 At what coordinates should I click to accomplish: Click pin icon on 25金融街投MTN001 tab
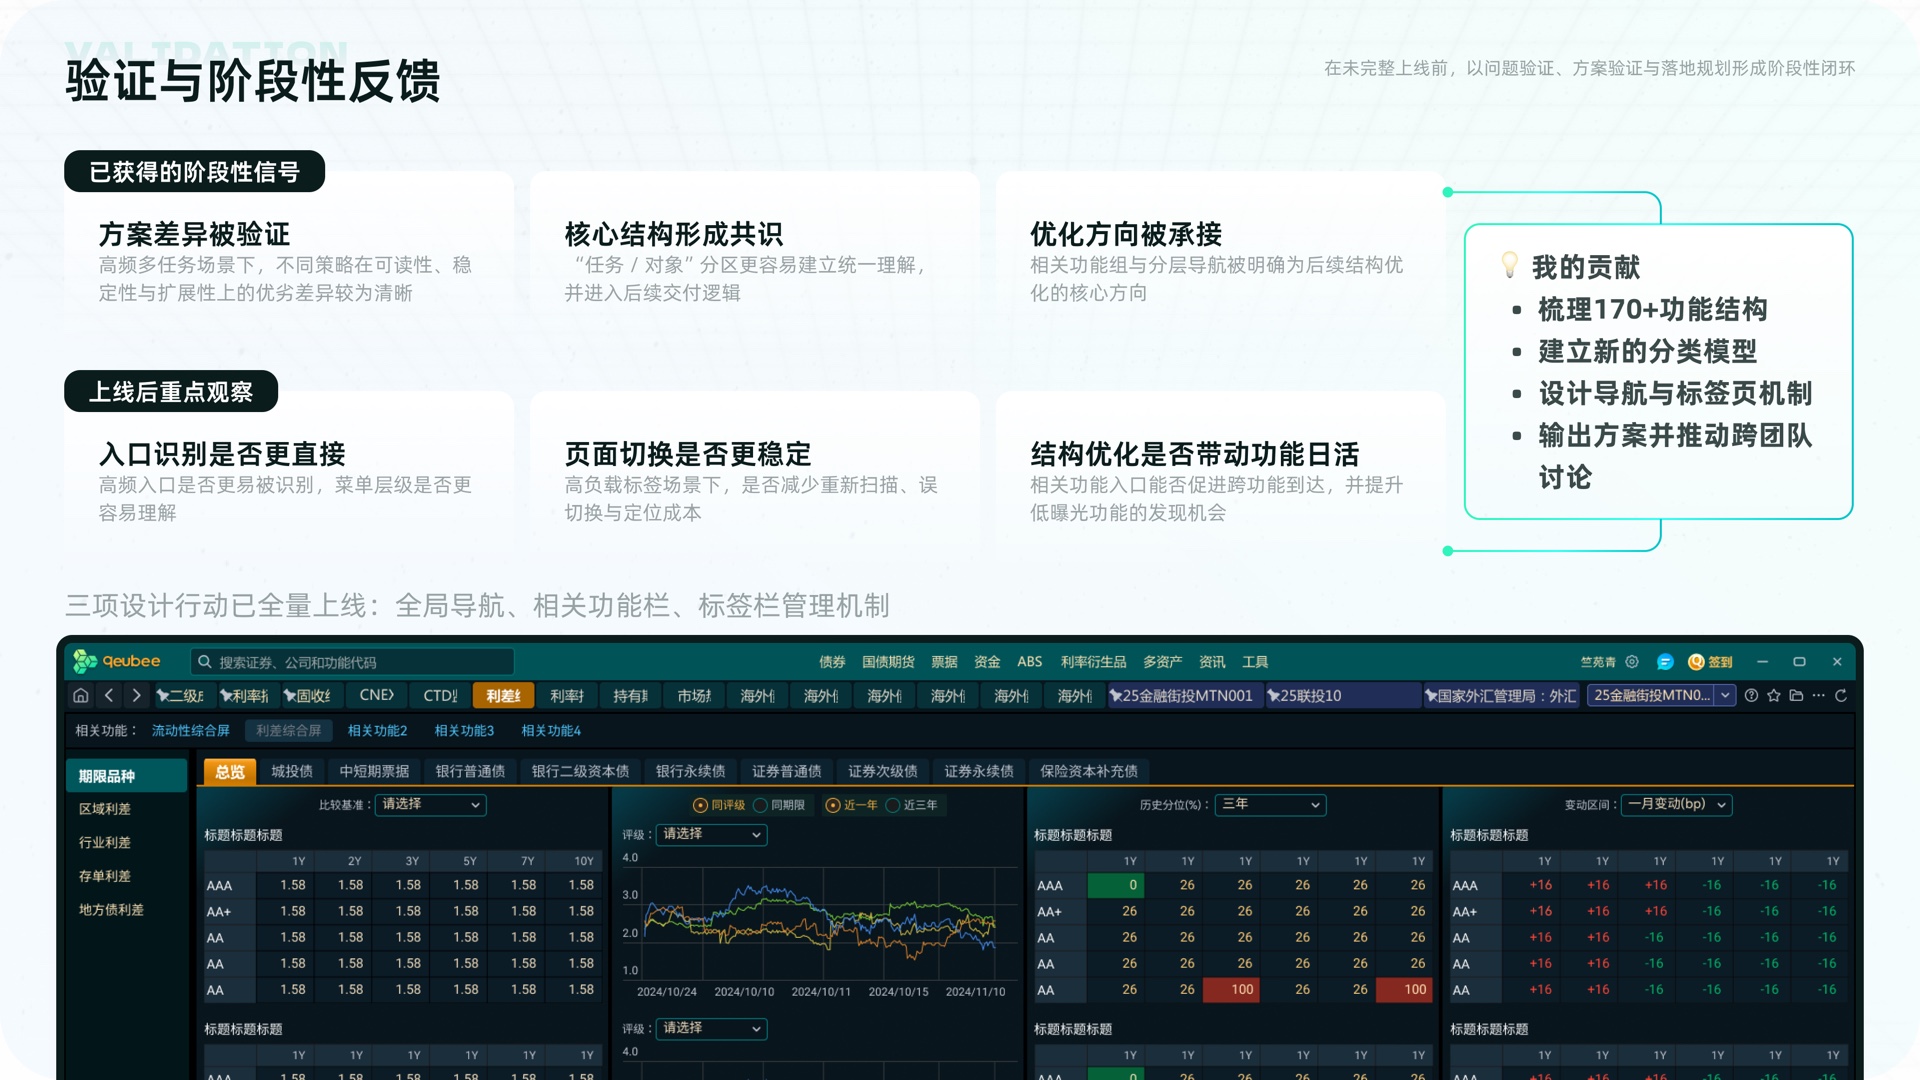coord(1115,695)
